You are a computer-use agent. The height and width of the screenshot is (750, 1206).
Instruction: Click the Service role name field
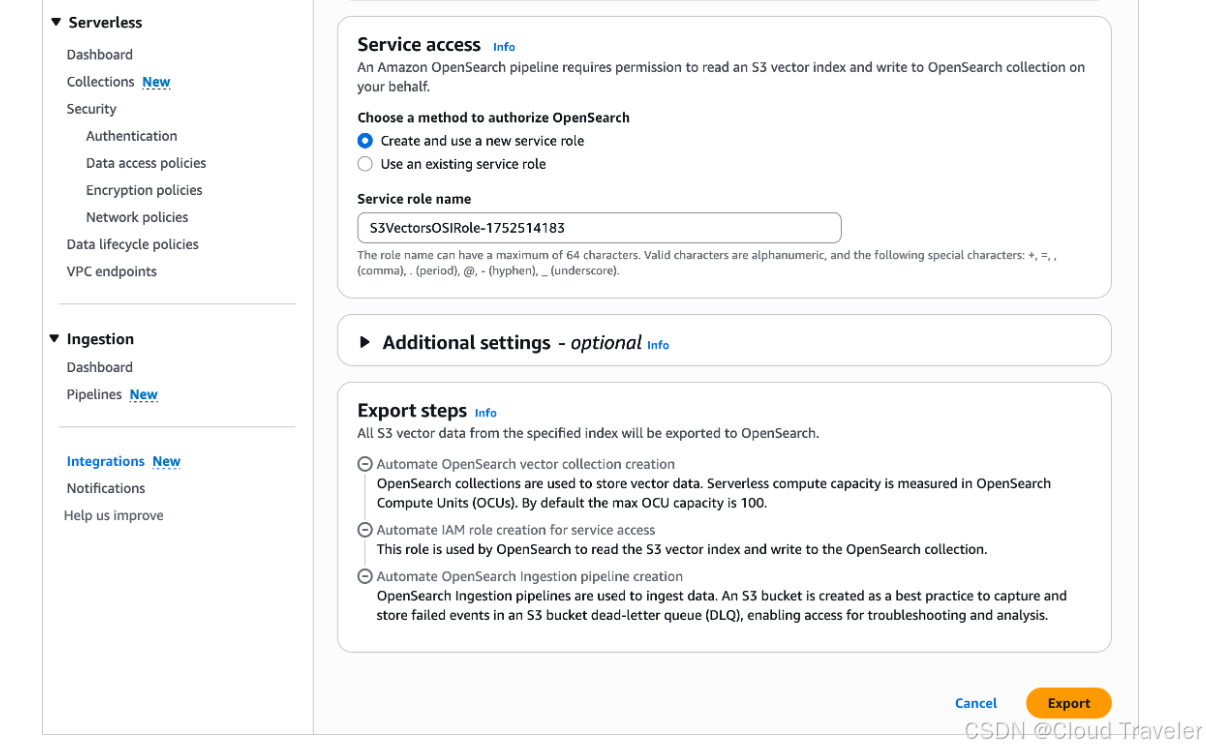pyautogui.click(x=599, y=228)
